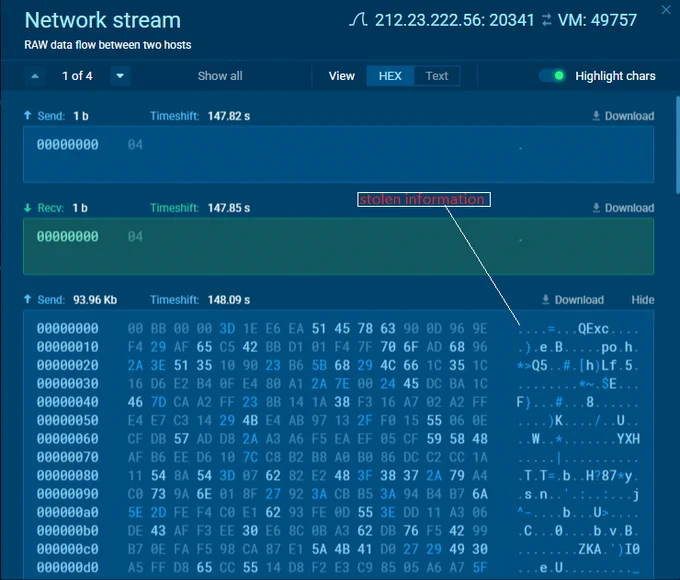Image resolution: width=680 pixels, height=580 pixels.
Task: Click the Show all link
Action: (x=220, y=76)
